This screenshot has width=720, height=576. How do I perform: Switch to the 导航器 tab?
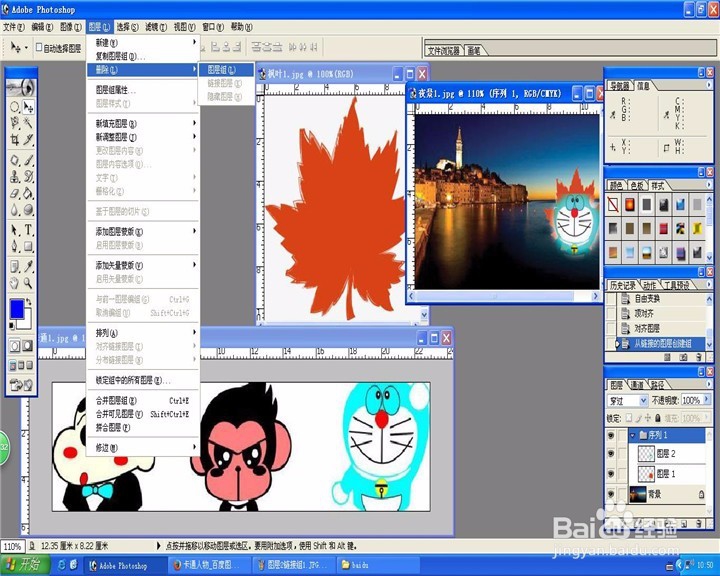[x=619, y=85]
